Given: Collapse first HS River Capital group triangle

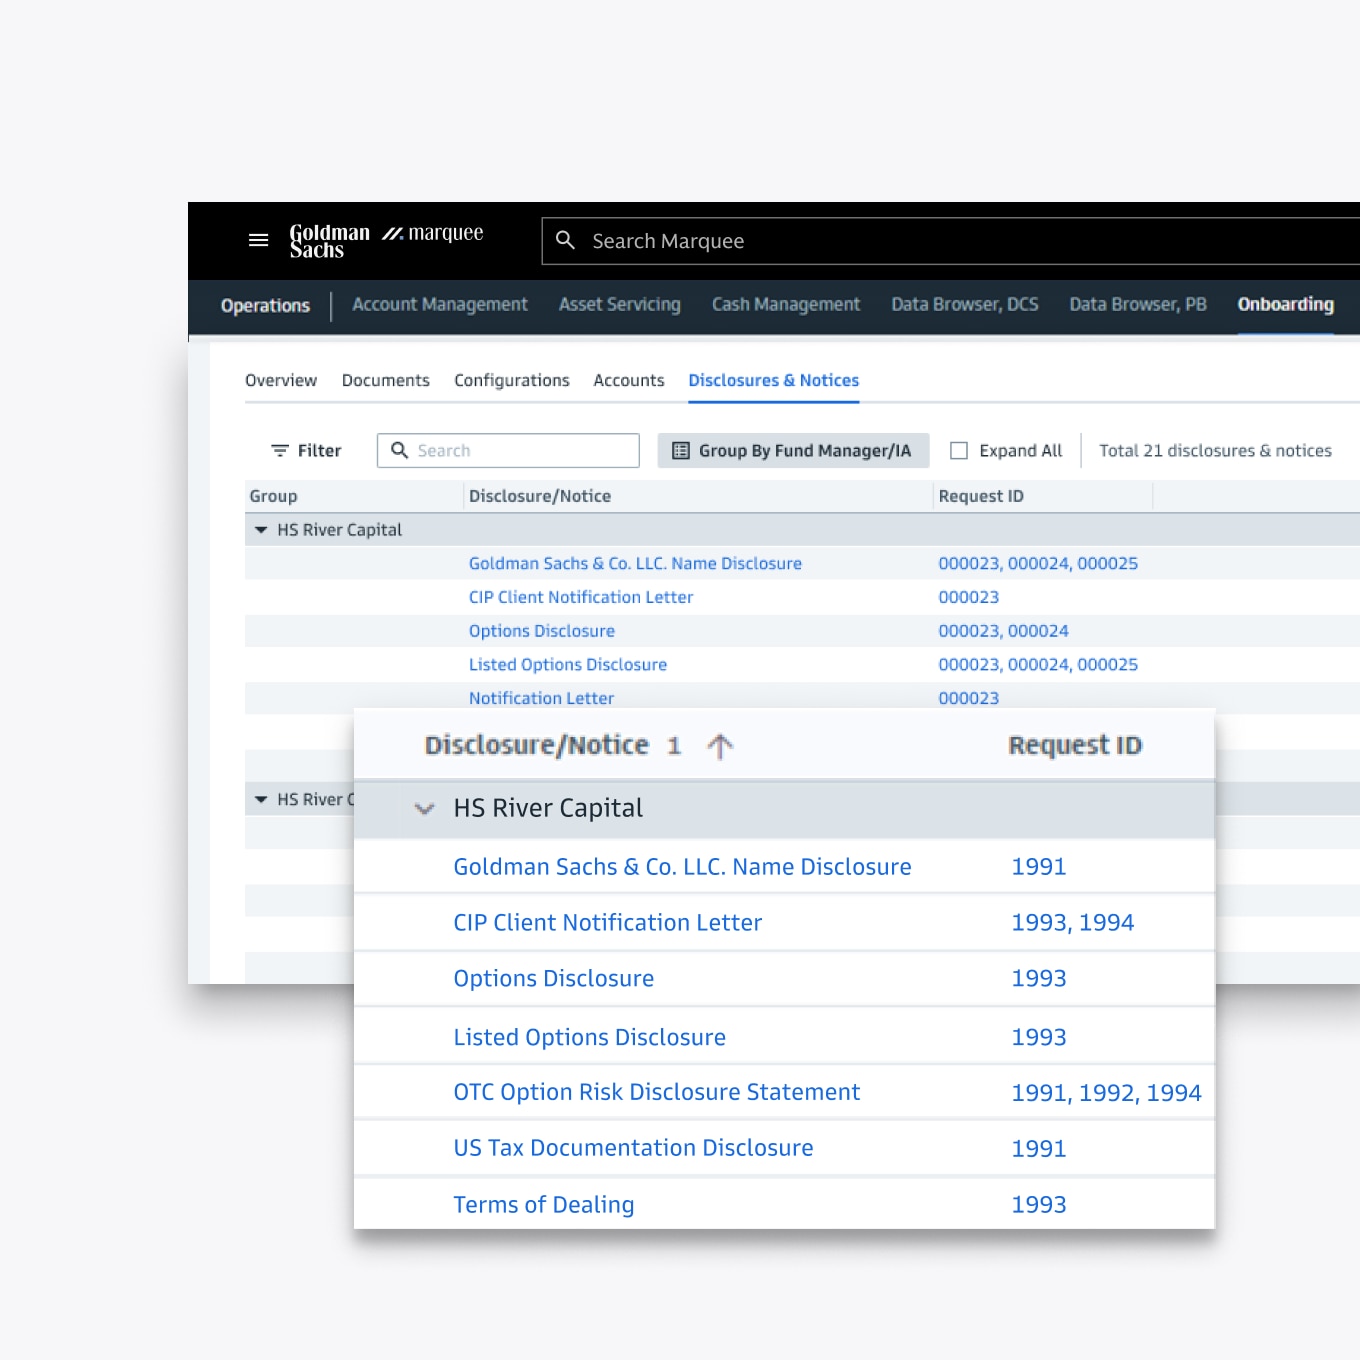Looking at the screenshot, I should (x=261, y=530).
